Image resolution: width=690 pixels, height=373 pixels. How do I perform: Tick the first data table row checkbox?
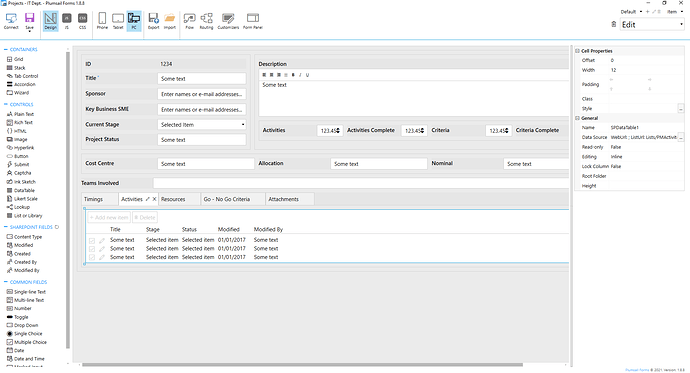coord(92,241)
